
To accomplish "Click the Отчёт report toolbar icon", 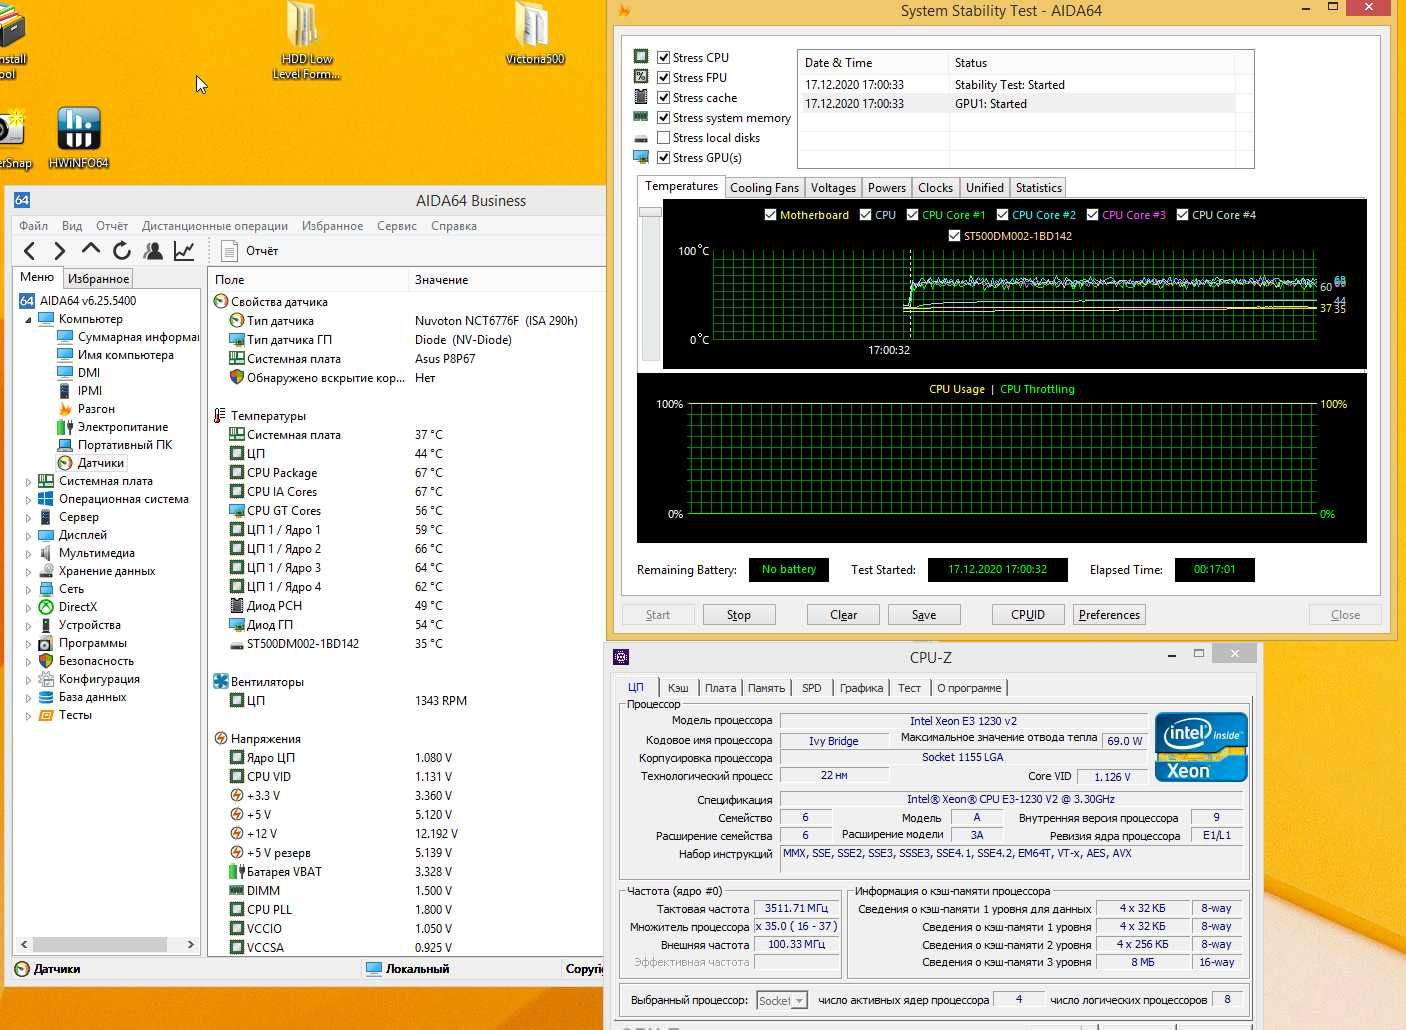I will (x=229, y=251).
